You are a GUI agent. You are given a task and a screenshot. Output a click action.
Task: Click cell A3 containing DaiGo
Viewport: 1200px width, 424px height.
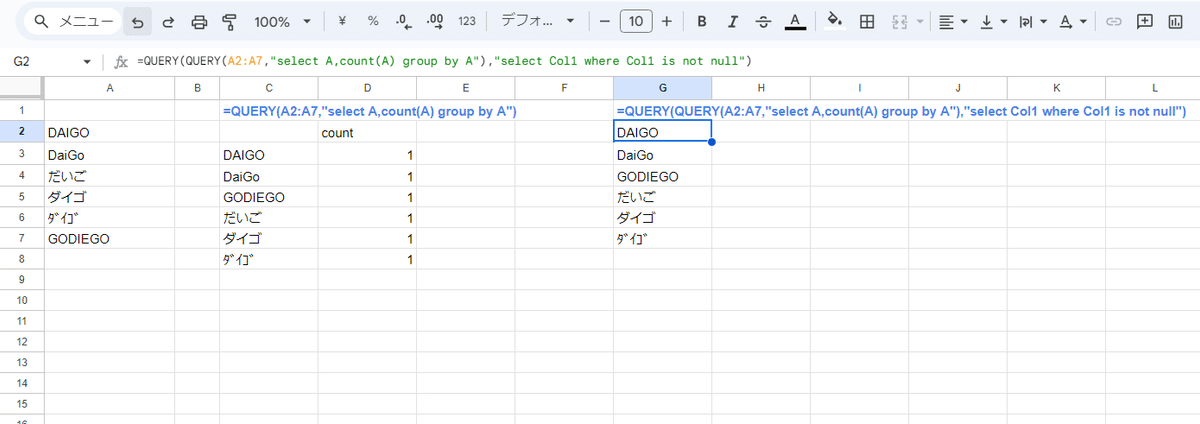tap(108, 154)
